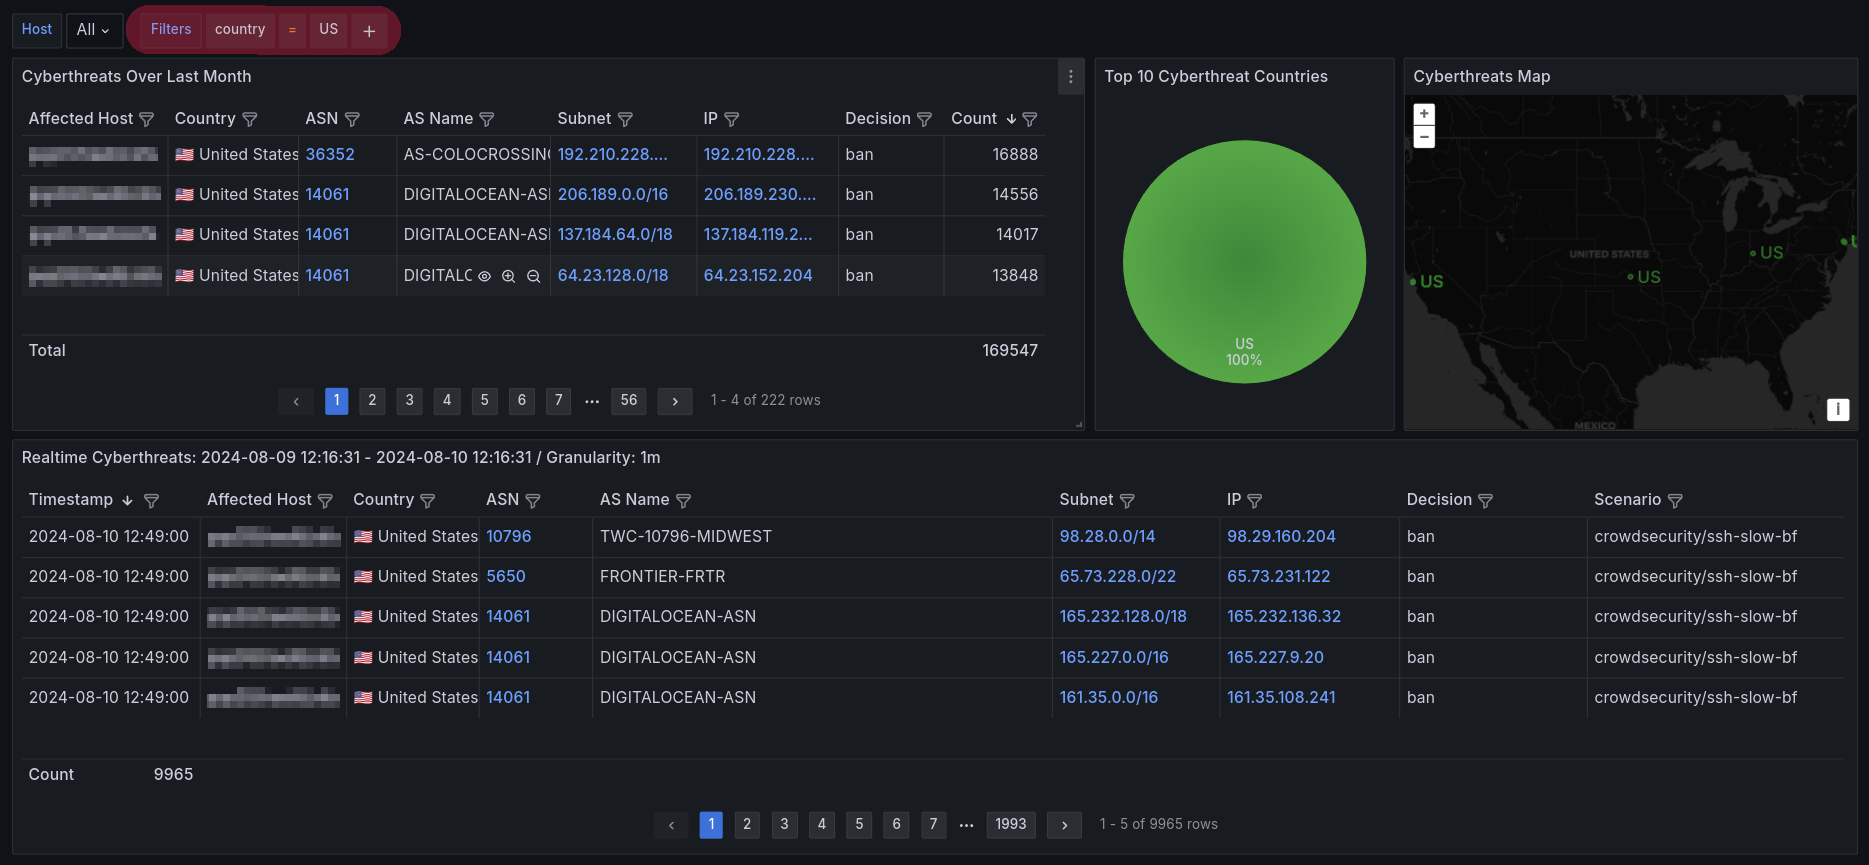Go to next page of Realtime table

coord(1065,825)
